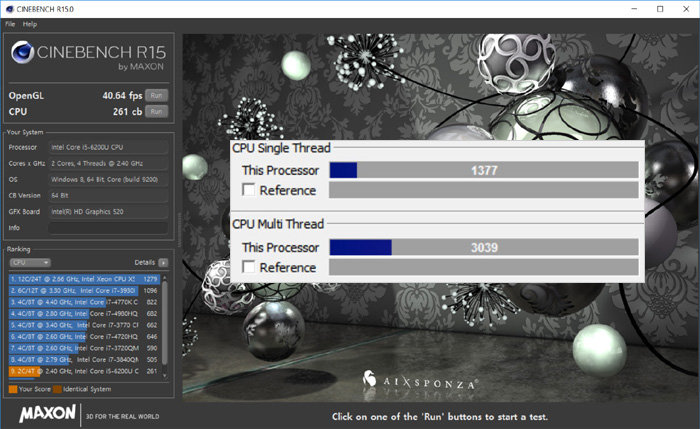Image resolution: width=700 pixels, height=429 pixels.
Task: Select ranking row 3 i7-4770K 822
Action: click(84, 302)
